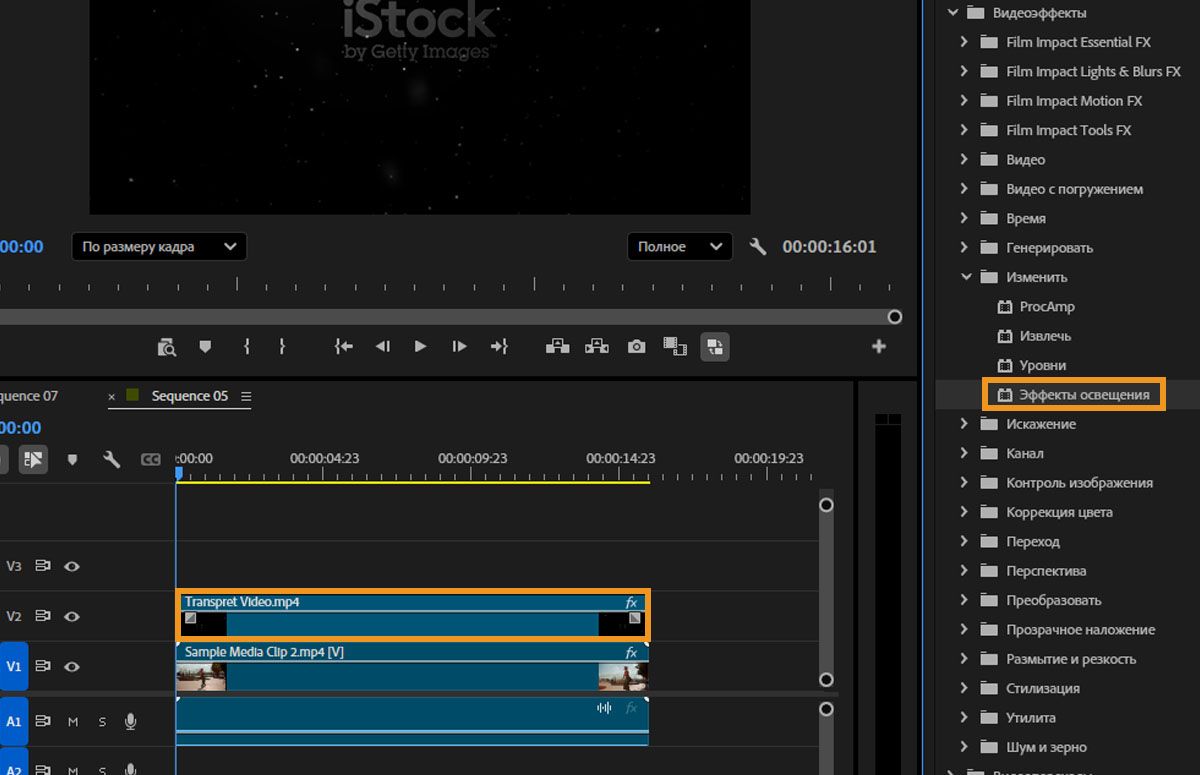Select the 'Уровни' effect
The image size is (1200, 775).
point(1042,365)
